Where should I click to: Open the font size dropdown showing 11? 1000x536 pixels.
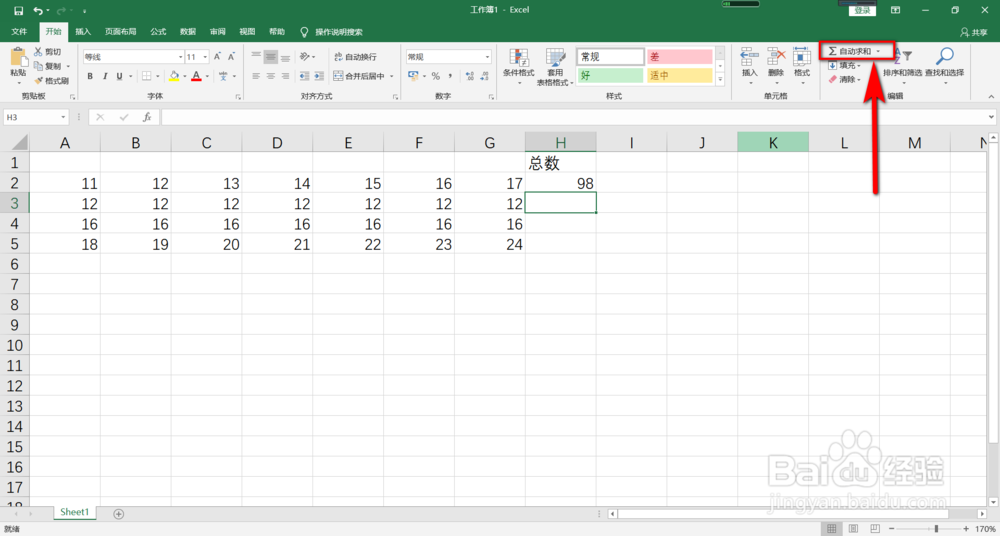pyautogui.click(x=205, y=57)
